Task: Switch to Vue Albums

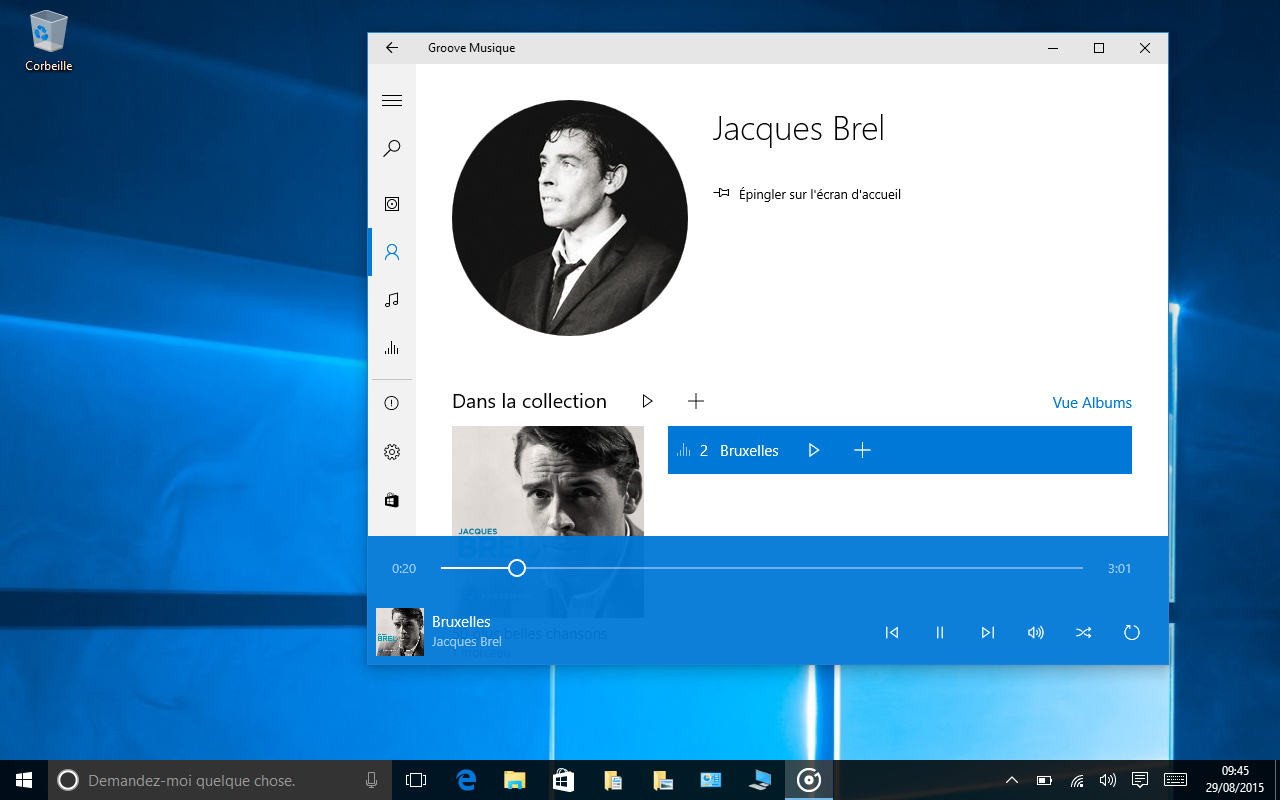Action: coord(1092,403)
